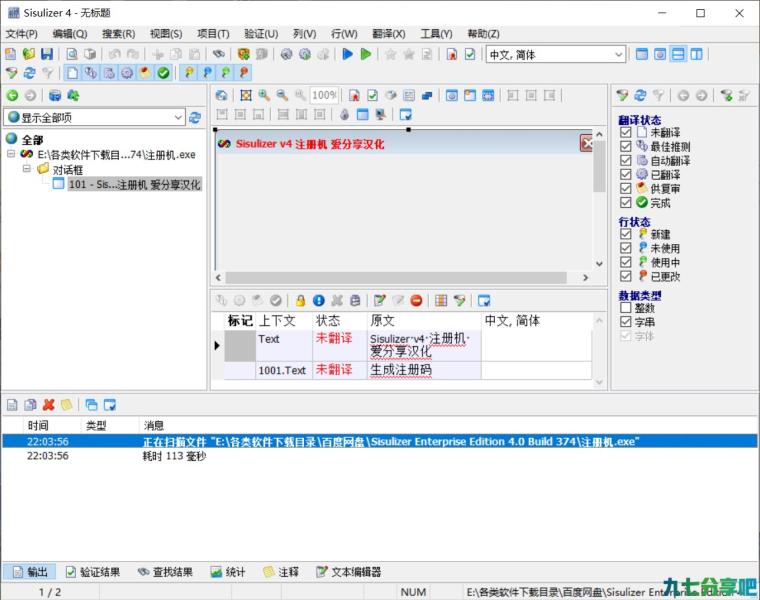The image size is (760, 600).
Task: Click the 消息 column header in output
Action: click(448, 426)
